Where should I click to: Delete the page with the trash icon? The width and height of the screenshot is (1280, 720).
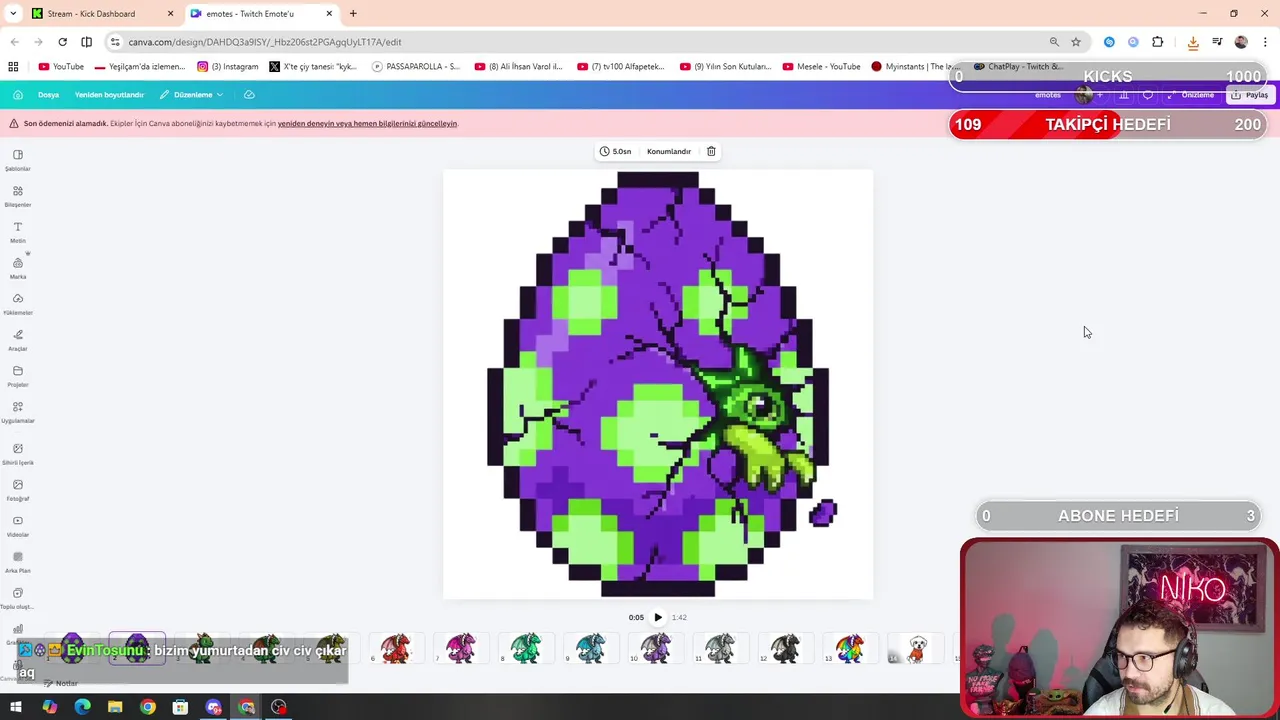tap(711, 151)
